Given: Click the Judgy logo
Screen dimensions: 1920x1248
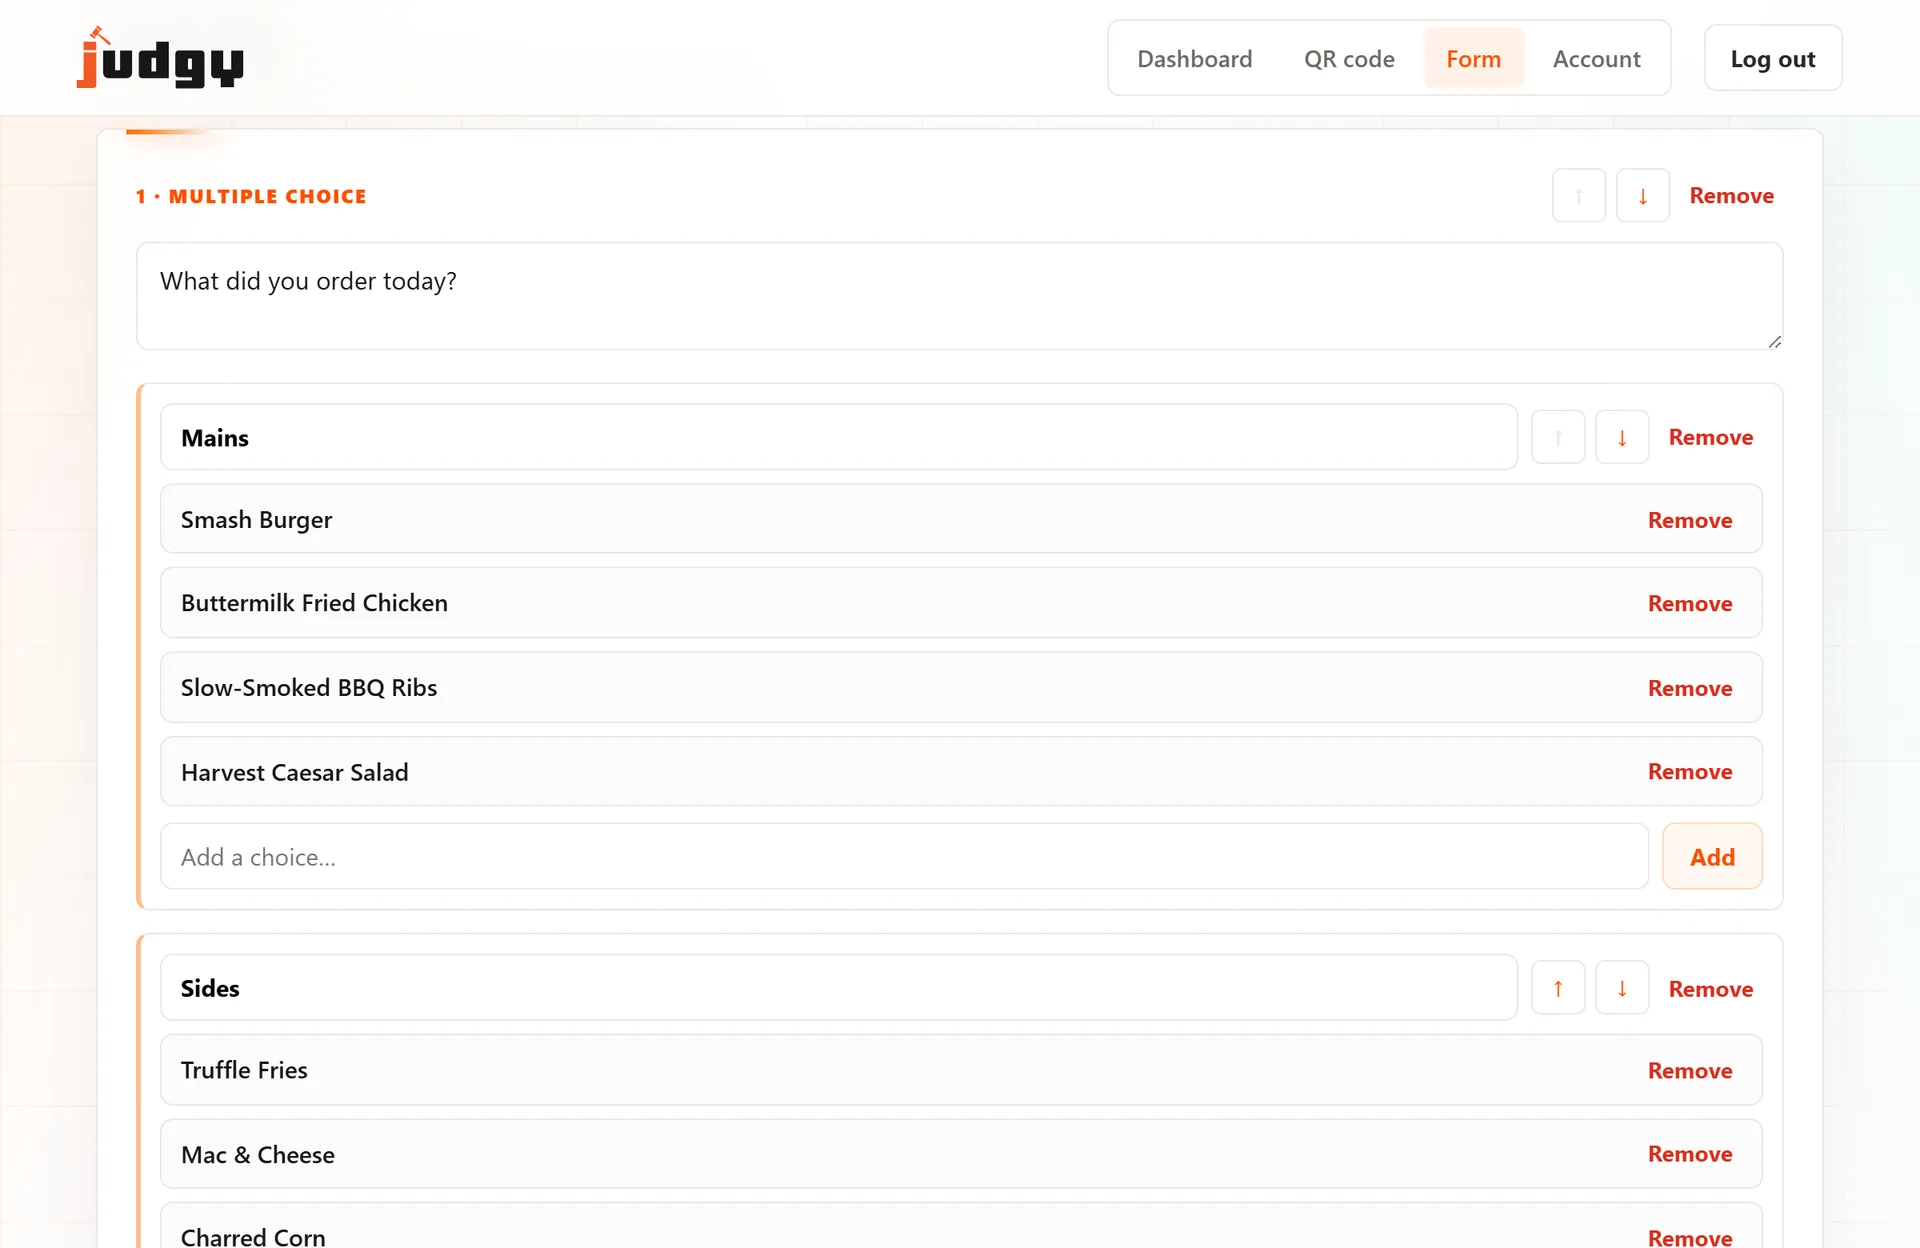Looking at the screenshot, I should [x=160, y=58].
